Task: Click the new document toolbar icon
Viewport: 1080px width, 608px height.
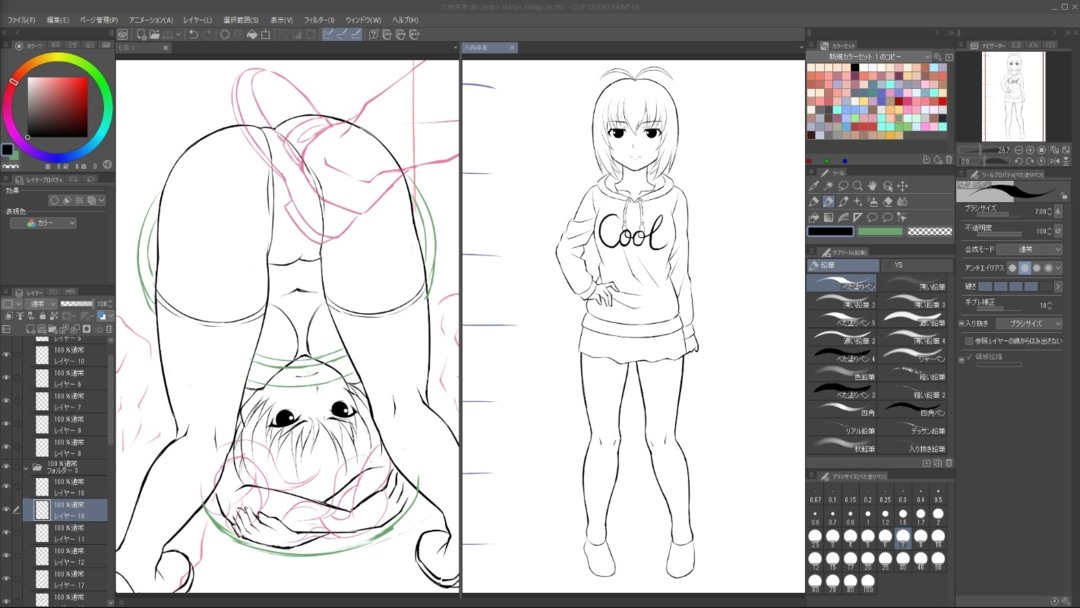Action: [141, 34]
